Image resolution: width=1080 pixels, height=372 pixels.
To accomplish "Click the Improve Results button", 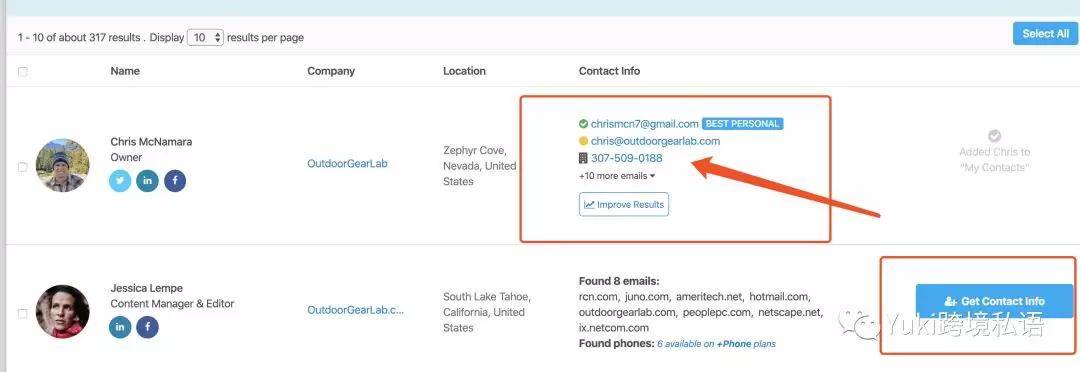I will [623, 205].
